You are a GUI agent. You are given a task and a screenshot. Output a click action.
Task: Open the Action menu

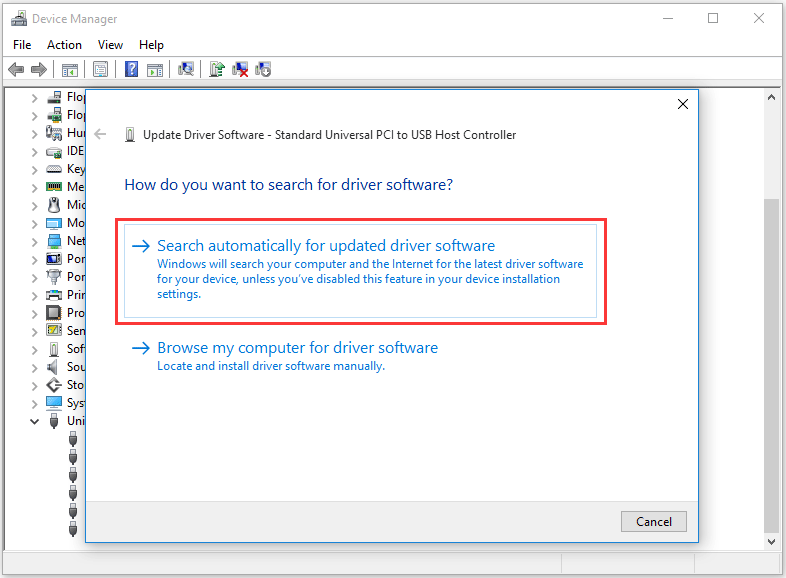click(x=64, y=45)
